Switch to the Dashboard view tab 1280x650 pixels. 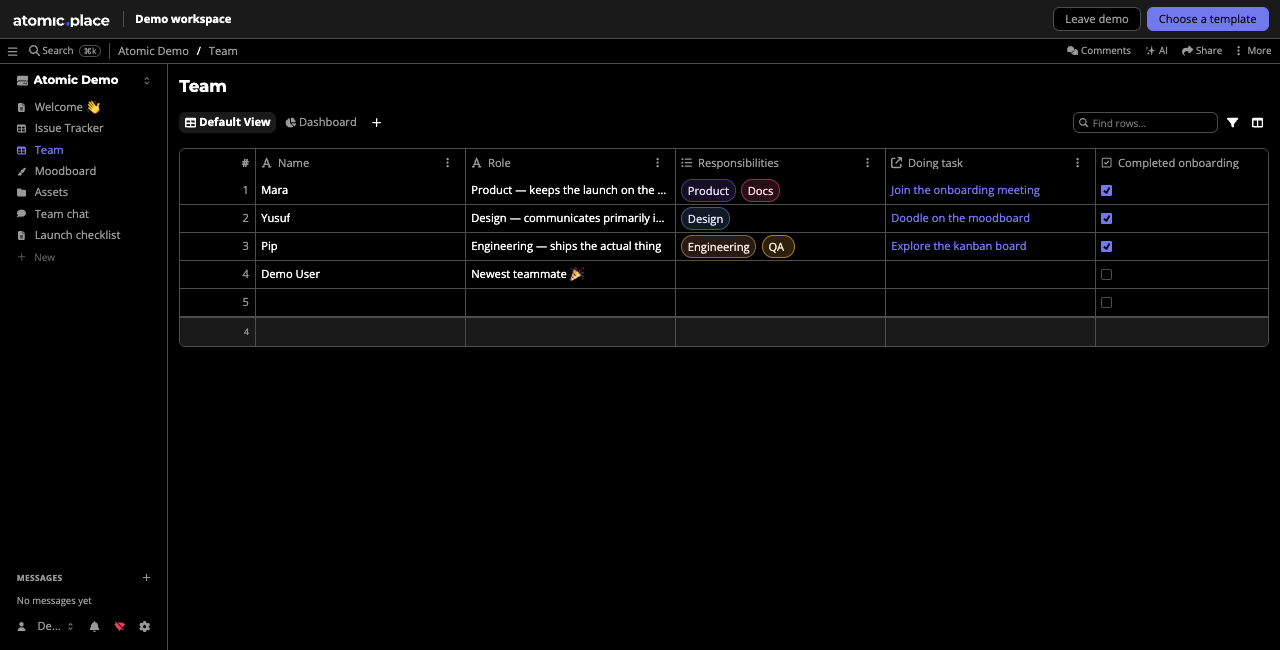coord(321,122)
